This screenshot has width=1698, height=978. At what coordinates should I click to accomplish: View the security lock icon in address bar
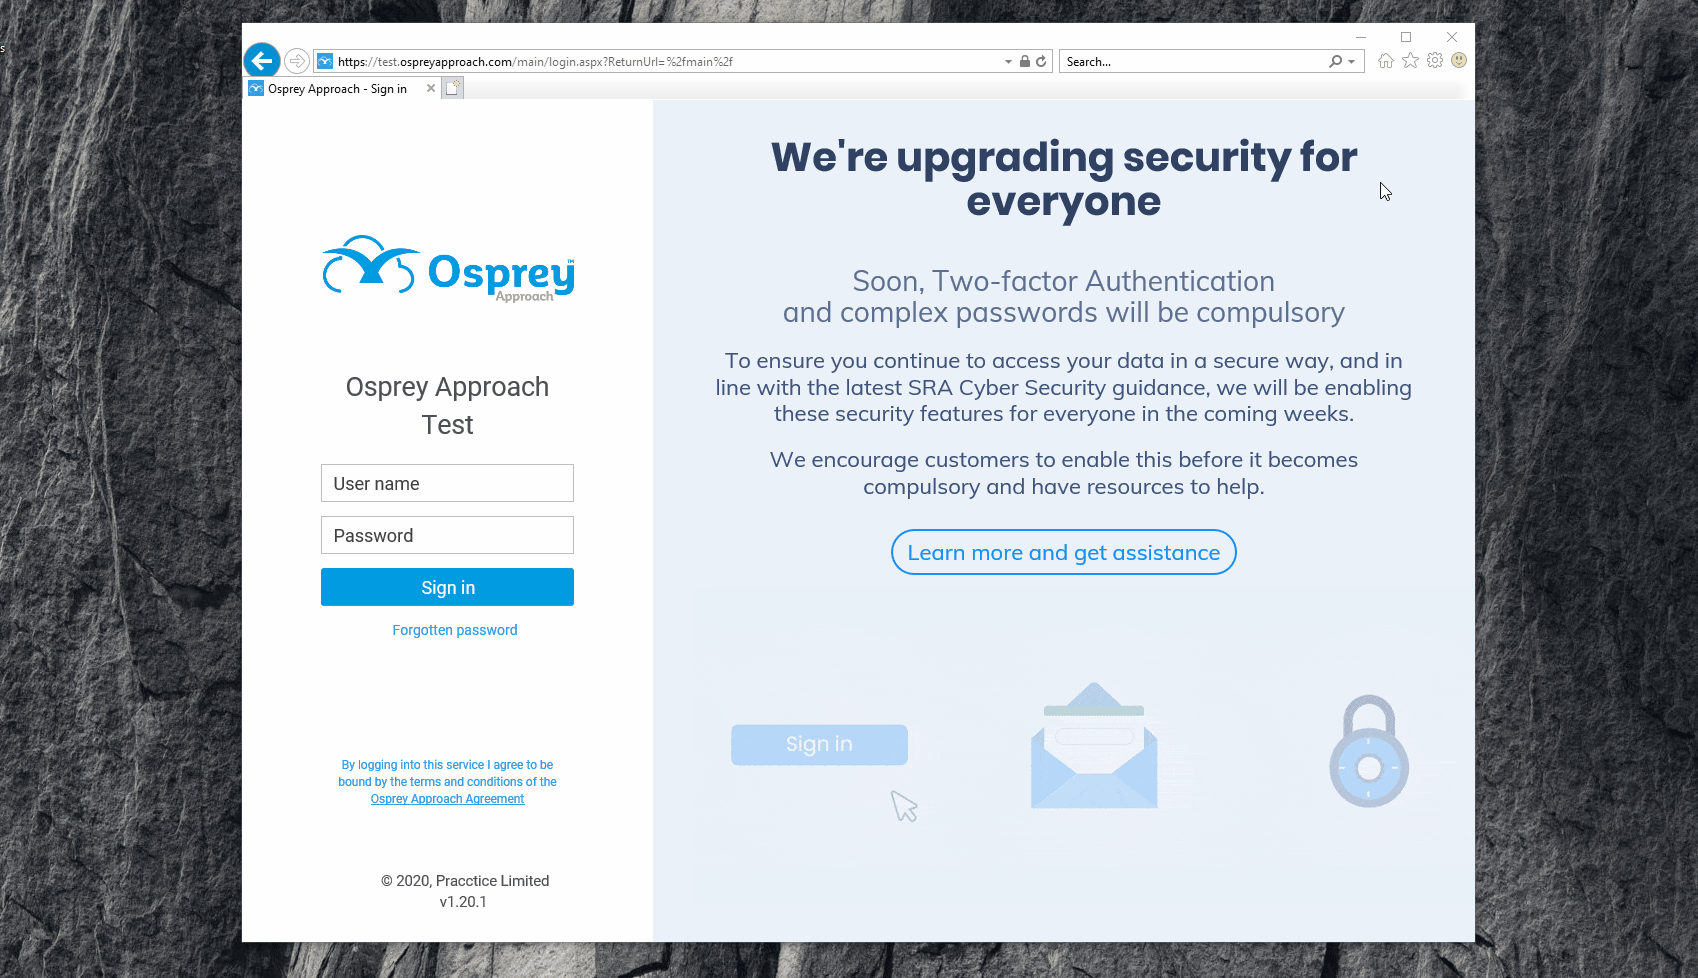[x=1025, y=61]
